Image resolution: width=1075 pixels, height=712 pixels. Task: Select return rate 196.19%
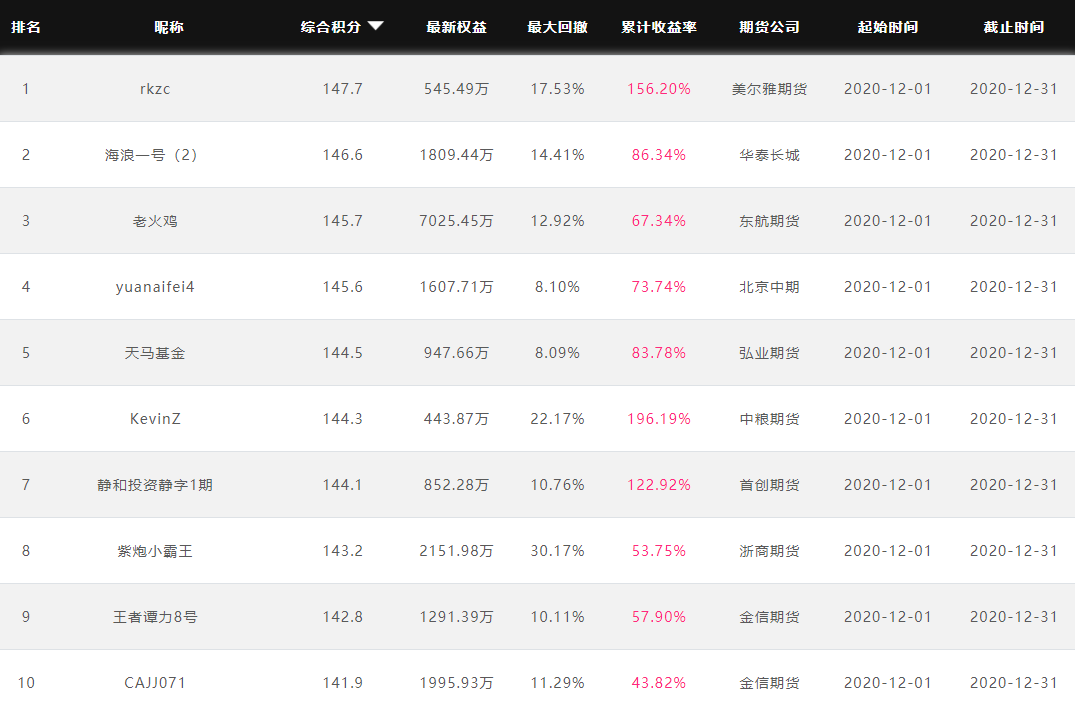659,419
